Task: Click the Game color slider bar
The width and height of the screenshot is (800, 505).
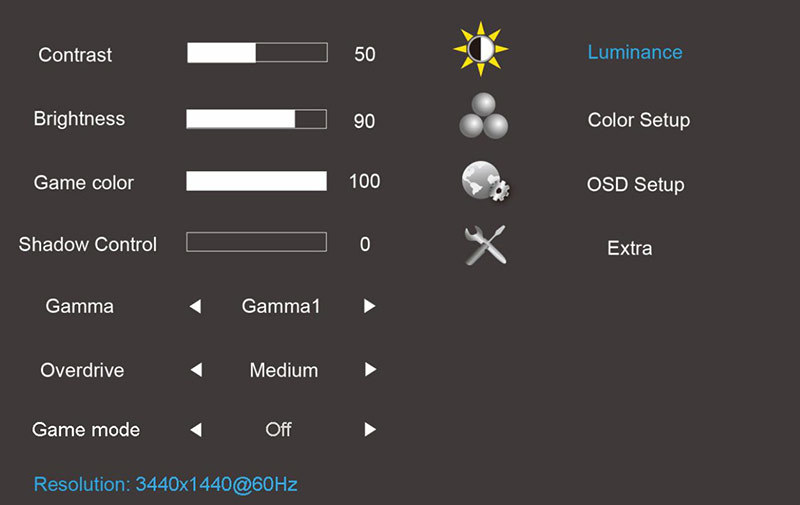Action: pos(256,181)
